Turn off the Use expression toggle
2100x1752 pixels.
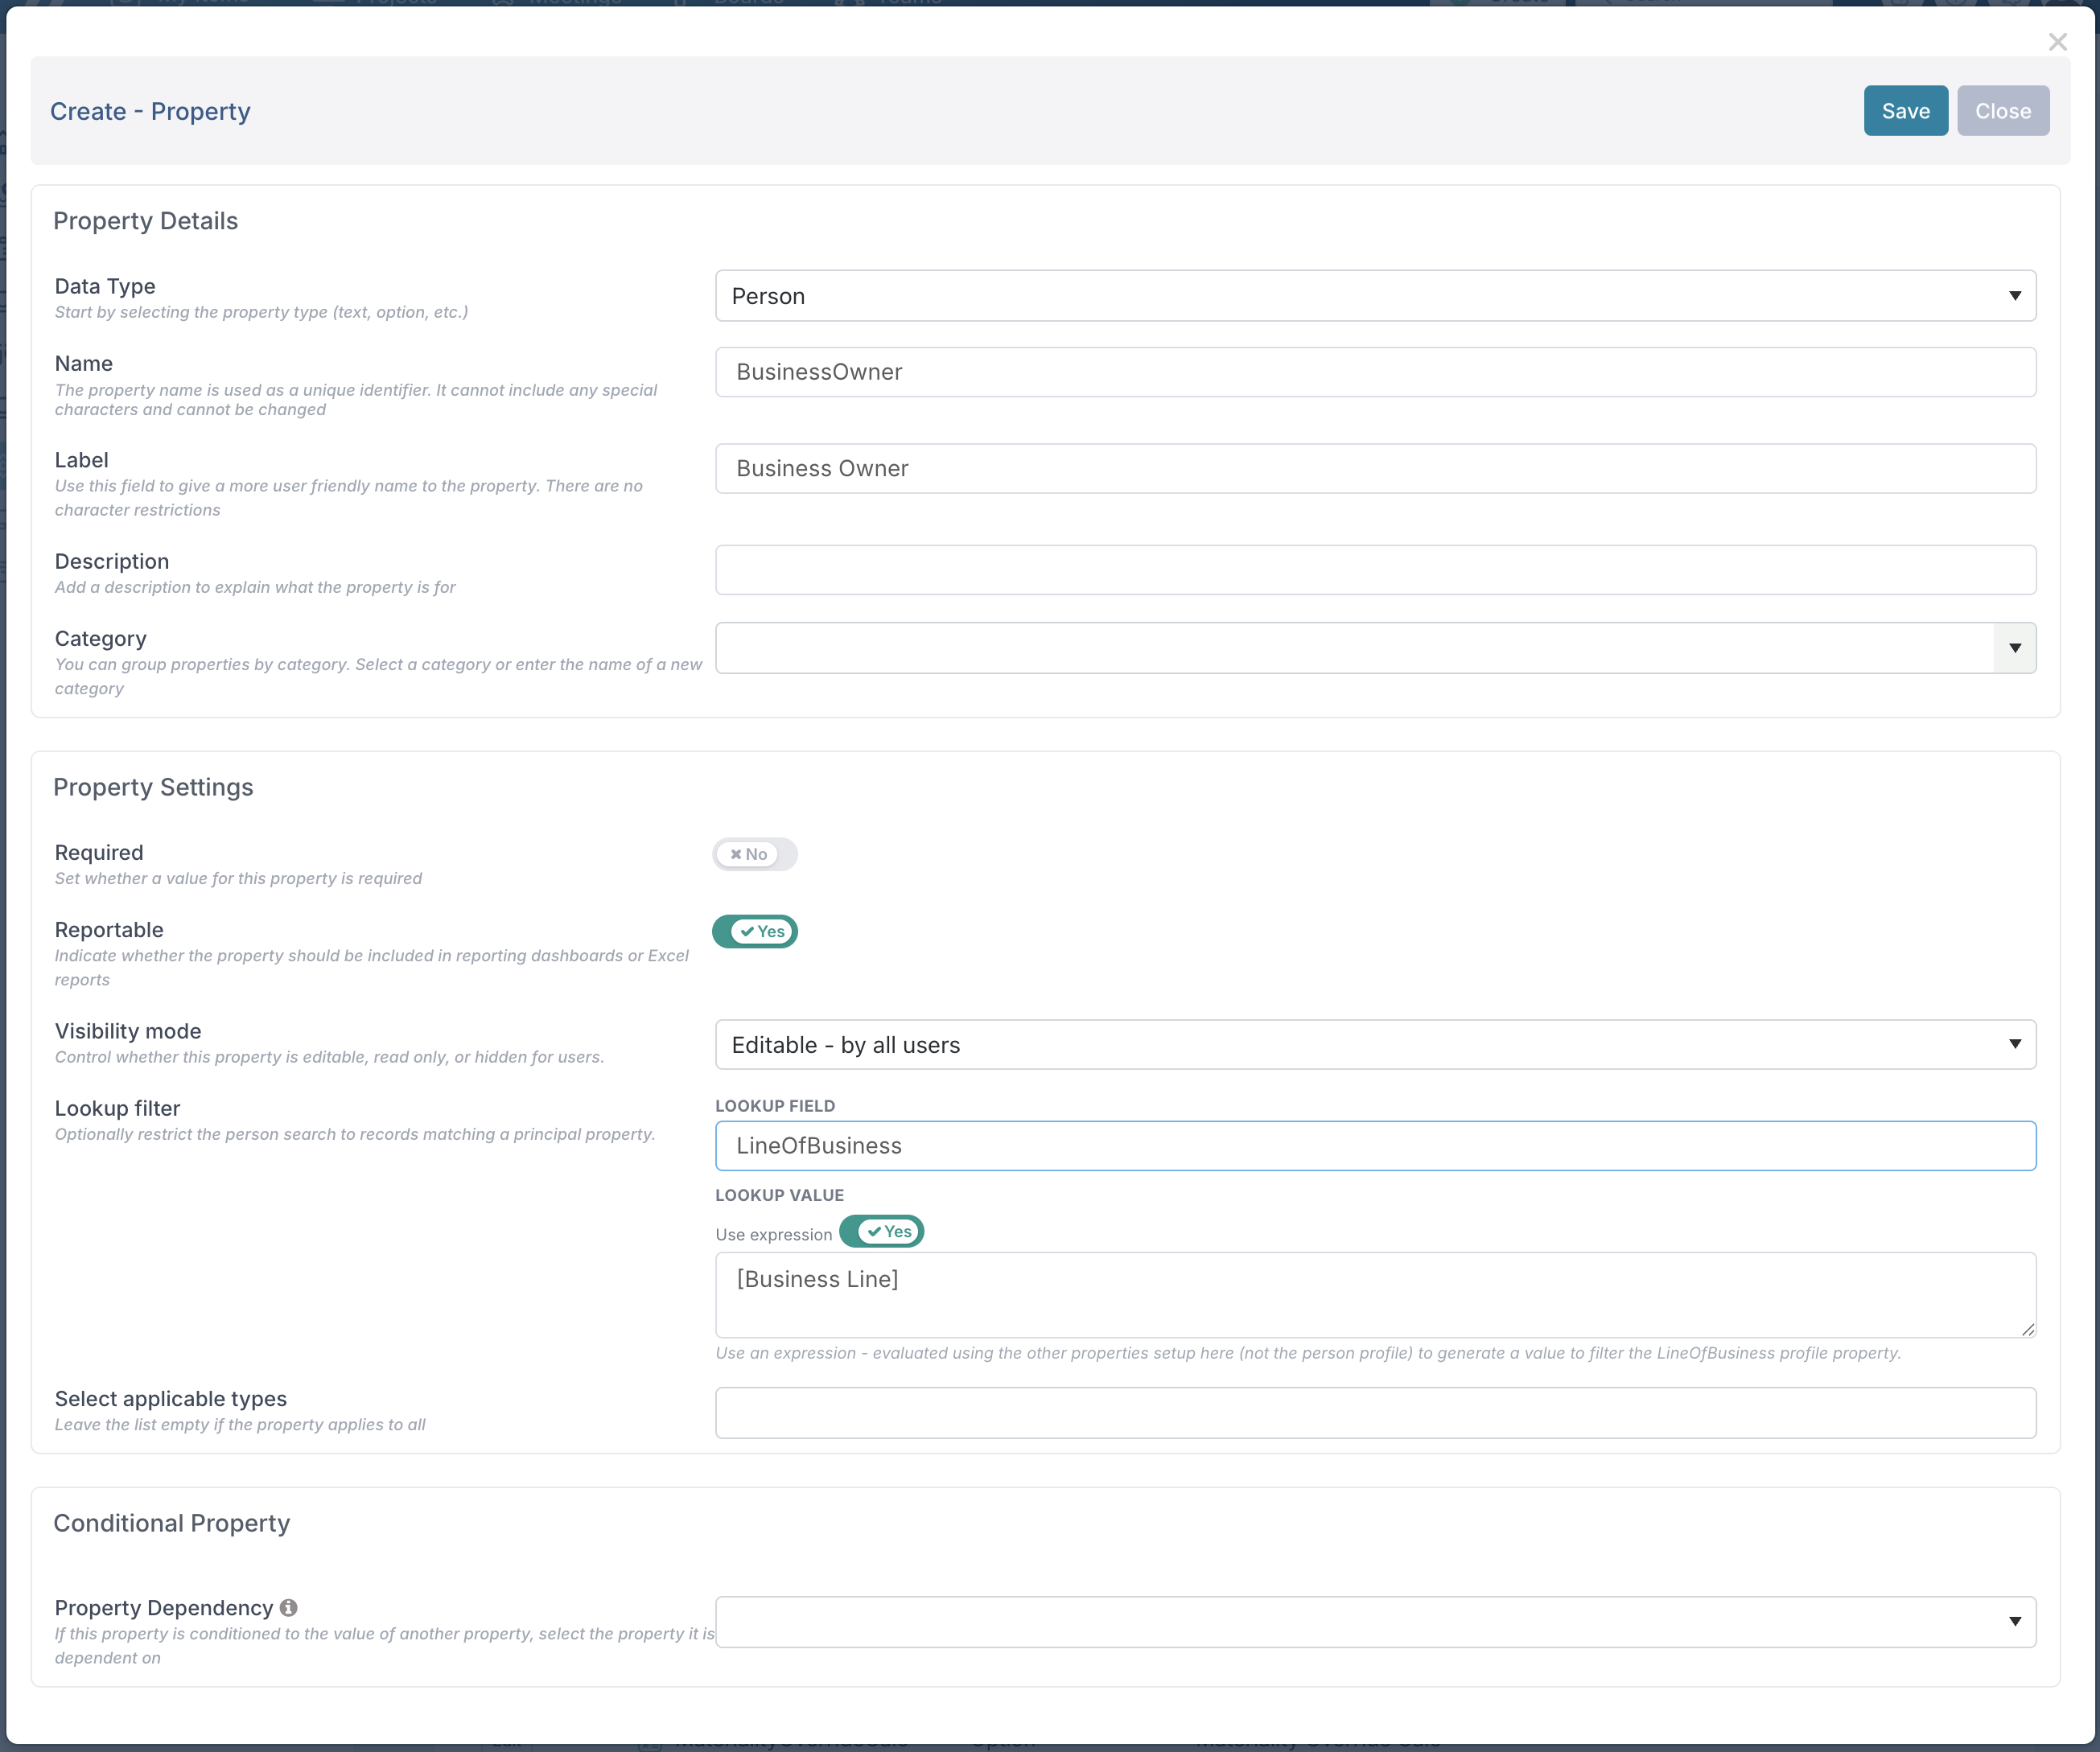tap(881, 1231)
